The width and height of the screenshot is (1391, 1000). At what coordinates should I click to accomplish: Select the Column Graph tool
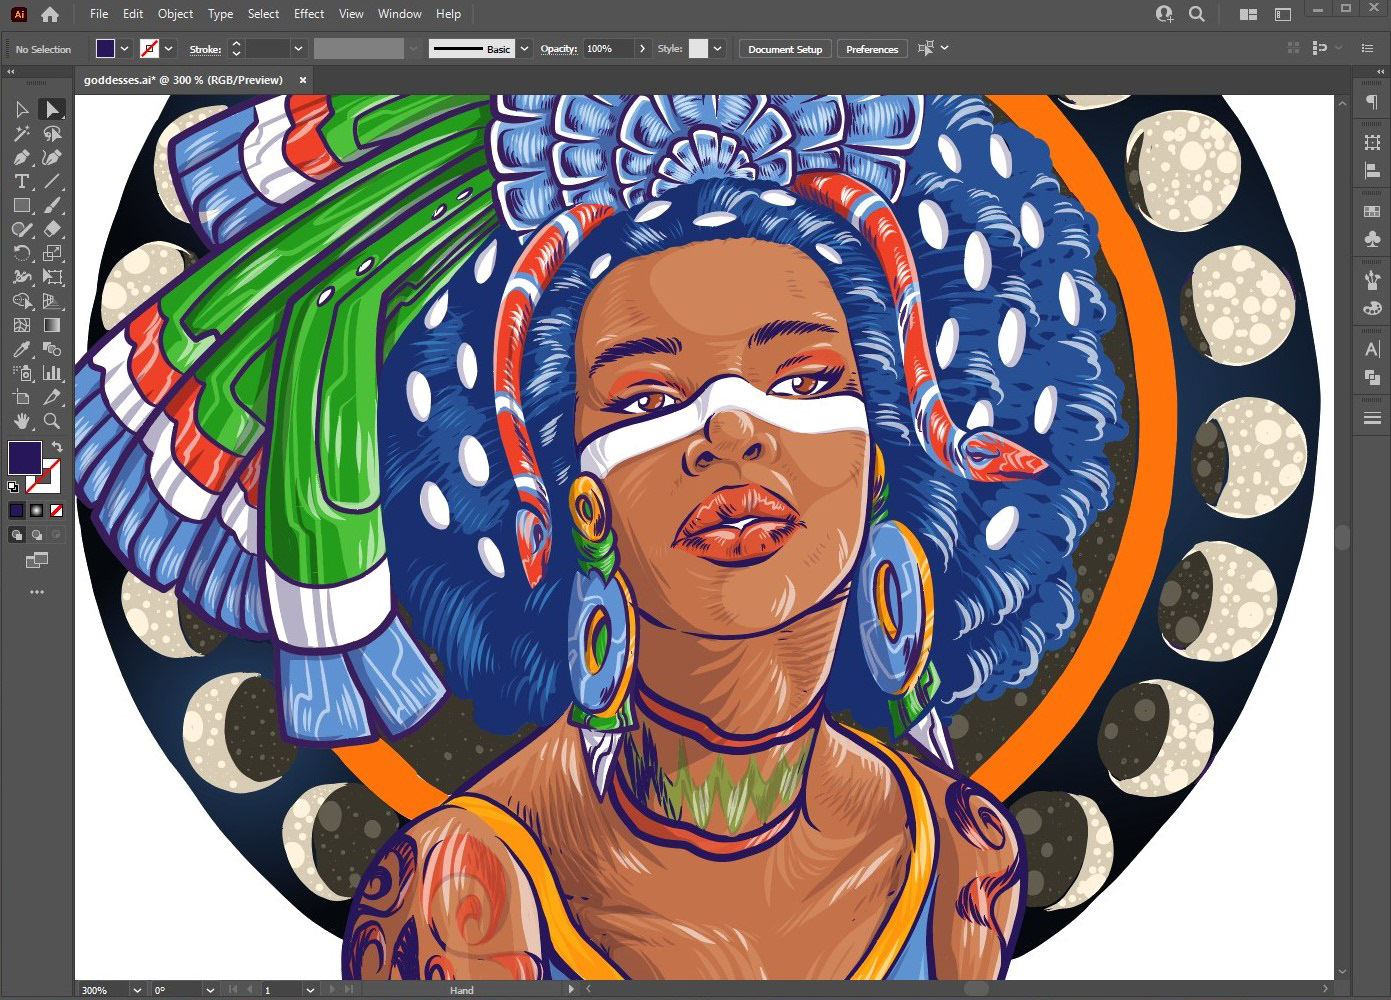(52, 373)
